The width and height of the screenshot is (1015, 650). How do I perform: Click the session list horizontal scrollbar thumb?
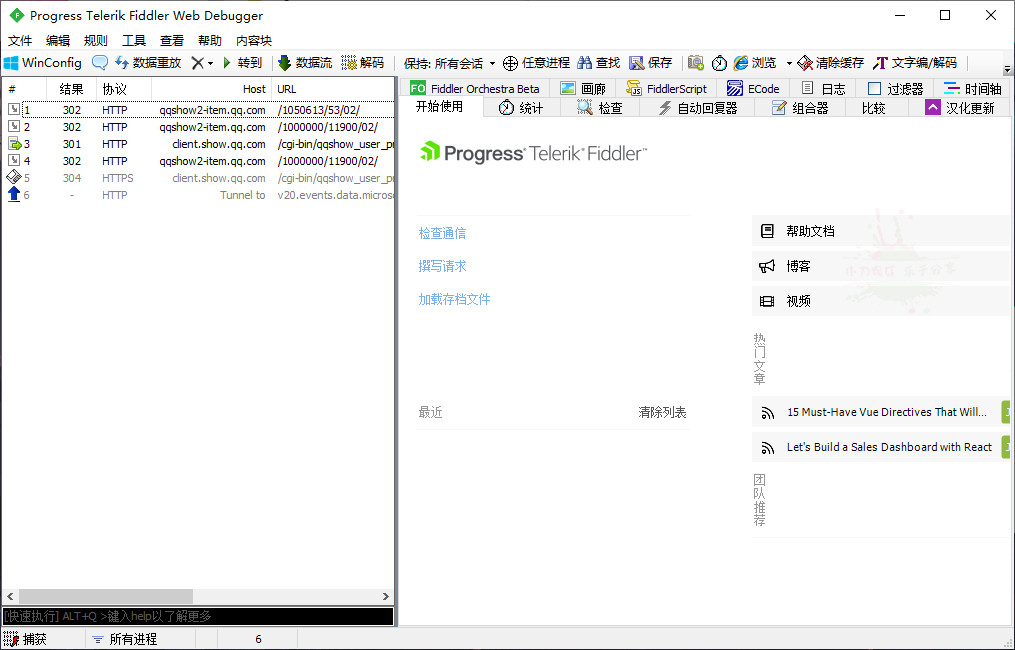coord(106,596)
